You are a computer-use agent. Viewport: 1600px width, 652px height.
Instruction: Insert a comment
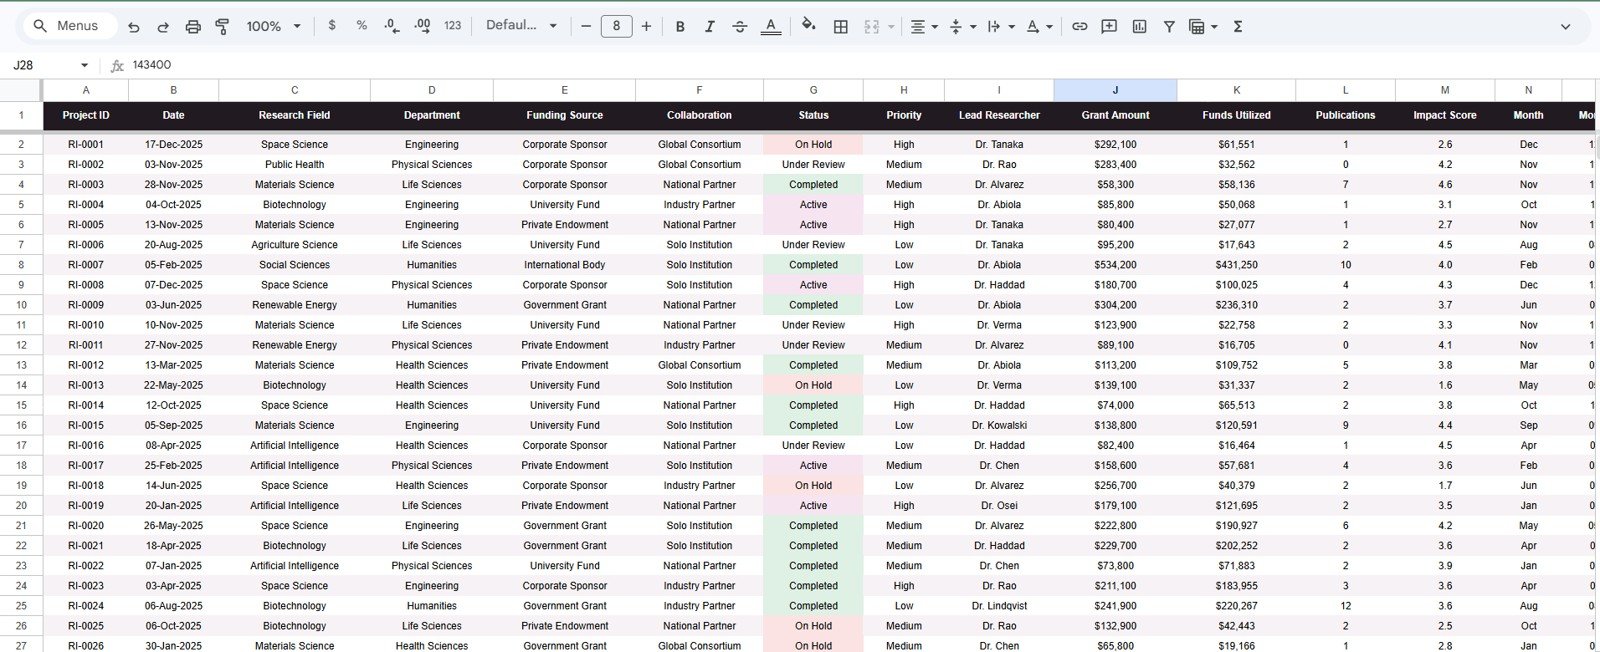tap(1109, 27)
